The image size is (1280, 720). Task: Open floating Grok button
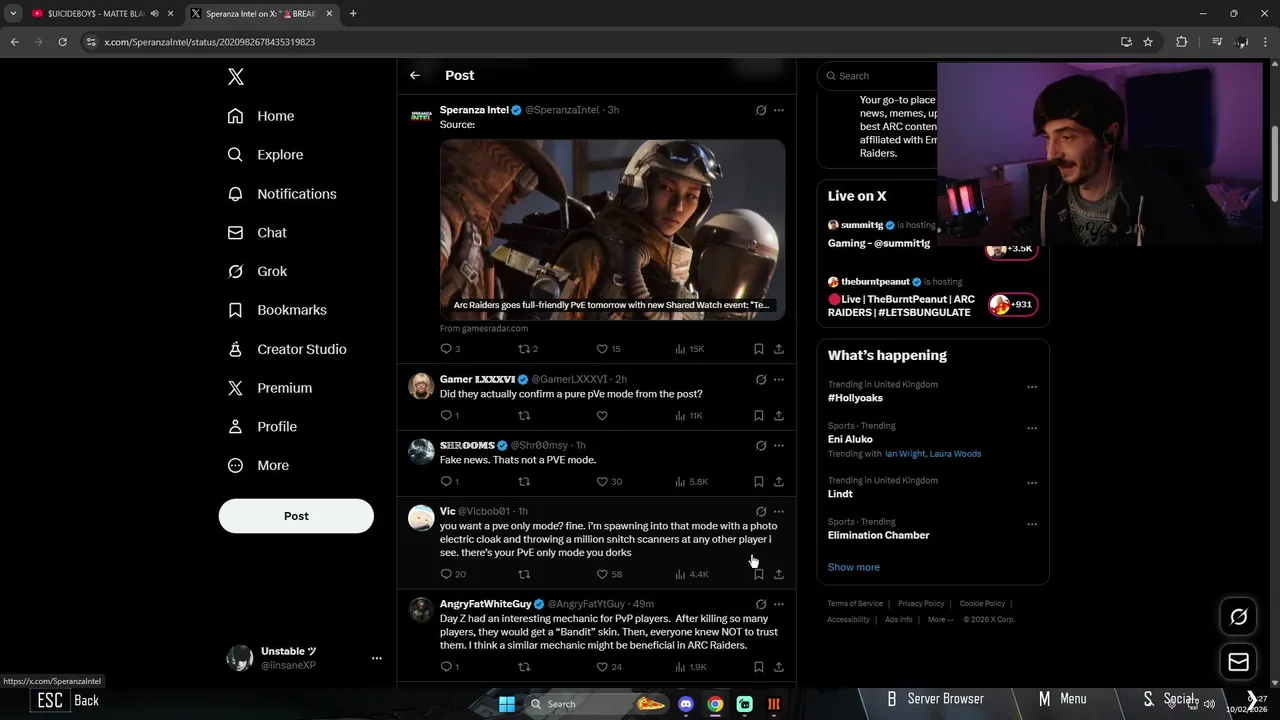coord(1238,617)
